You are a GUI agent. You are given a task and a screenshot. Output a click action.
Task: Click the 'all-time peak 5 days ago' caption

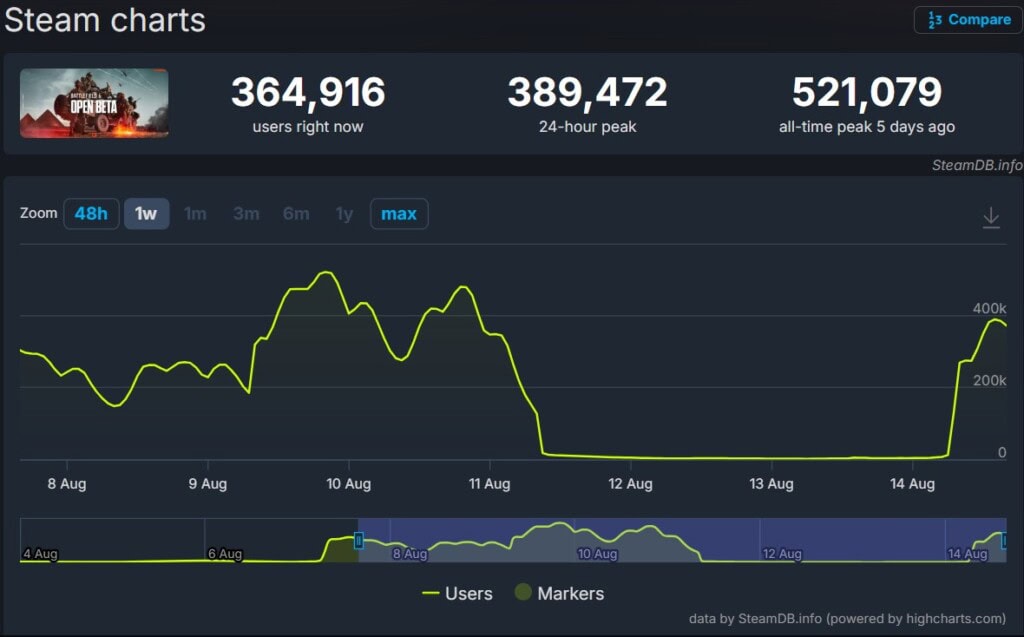click(867, 127)
